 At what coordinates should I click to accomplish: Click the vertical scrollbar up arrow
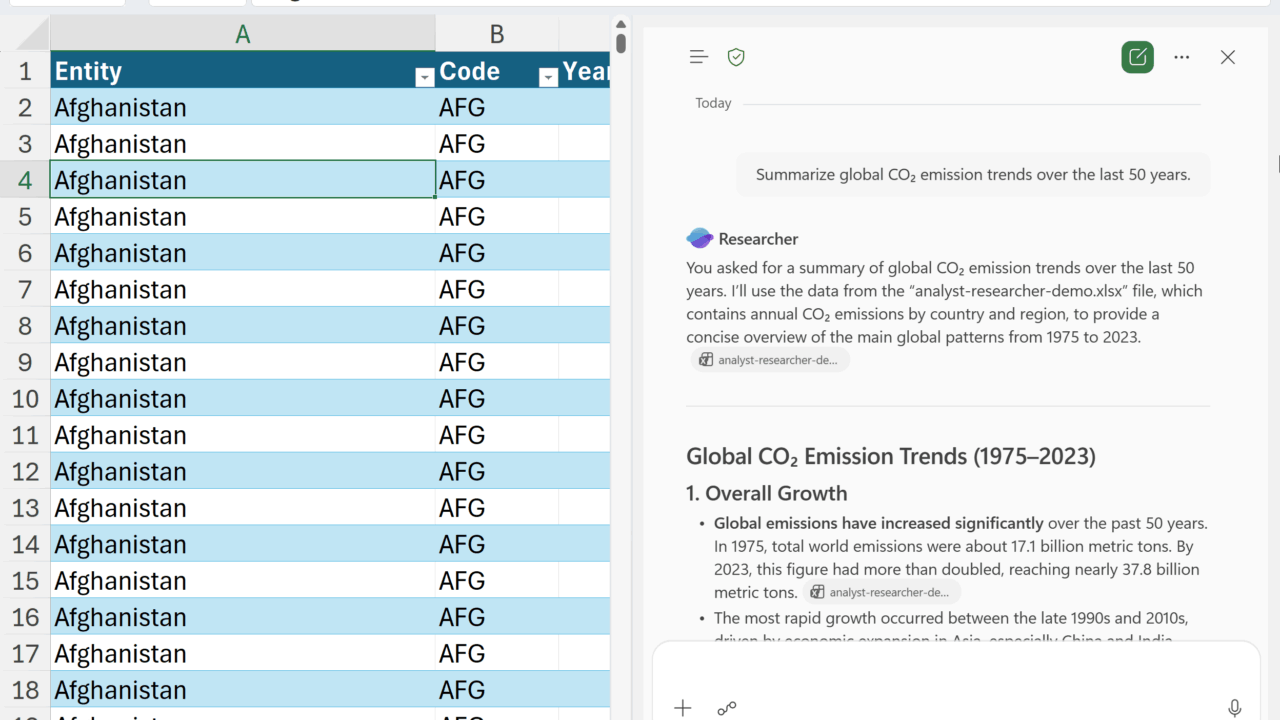621,25
